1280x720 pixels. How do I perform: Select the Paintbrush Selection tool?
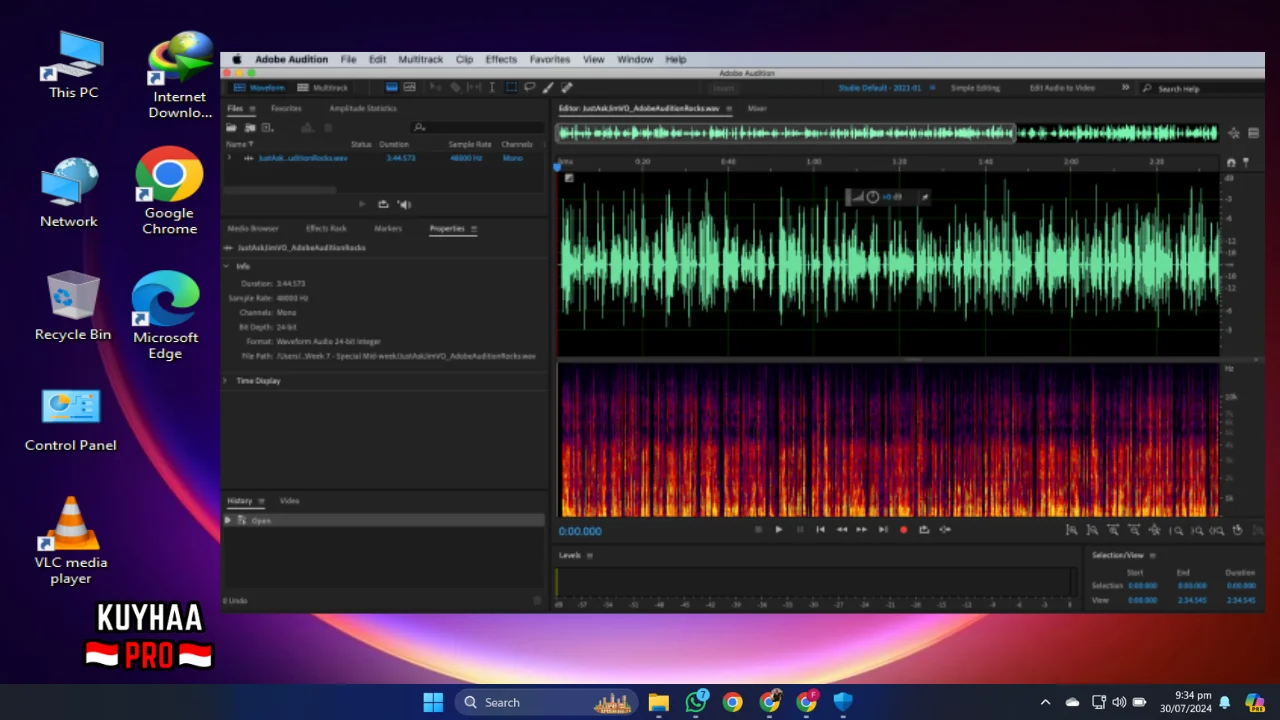tap(548, 88)
